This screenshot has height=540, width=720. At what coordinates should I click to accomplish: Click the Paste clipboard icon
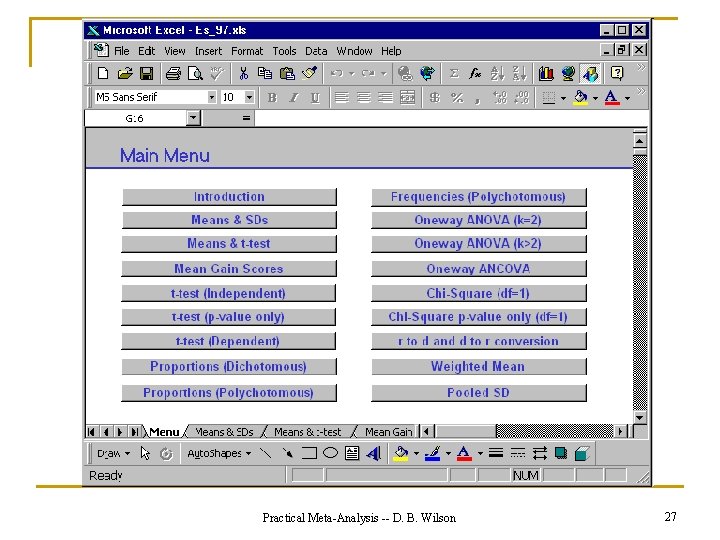point(287,73)
